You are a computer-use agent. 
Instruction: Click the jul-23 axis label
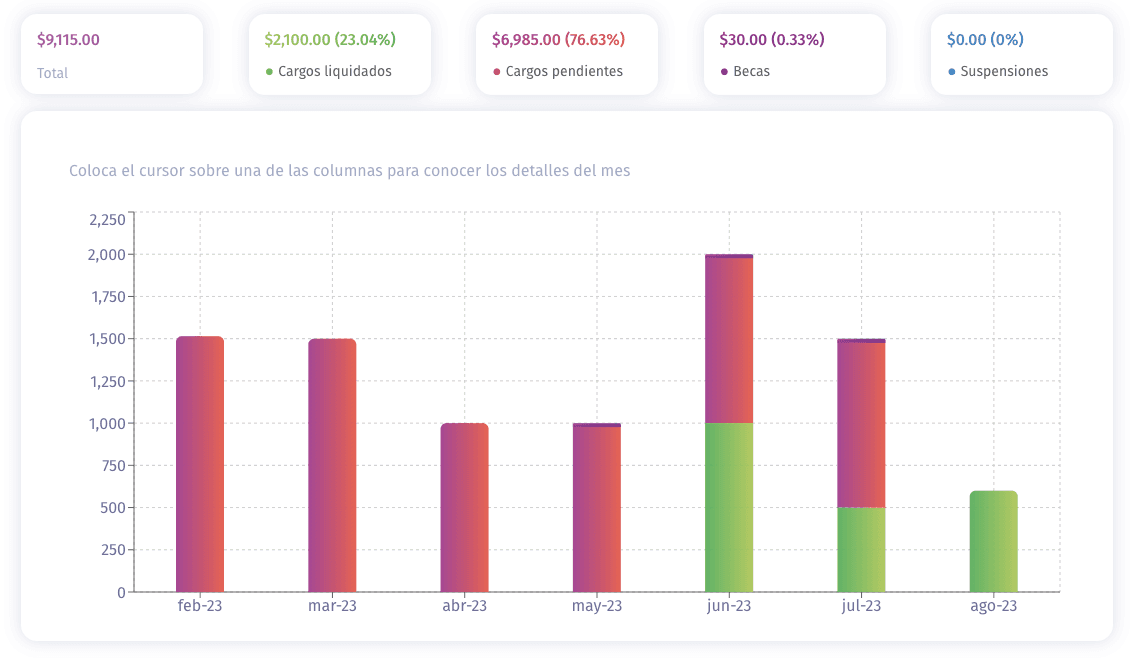pos(861,606)
